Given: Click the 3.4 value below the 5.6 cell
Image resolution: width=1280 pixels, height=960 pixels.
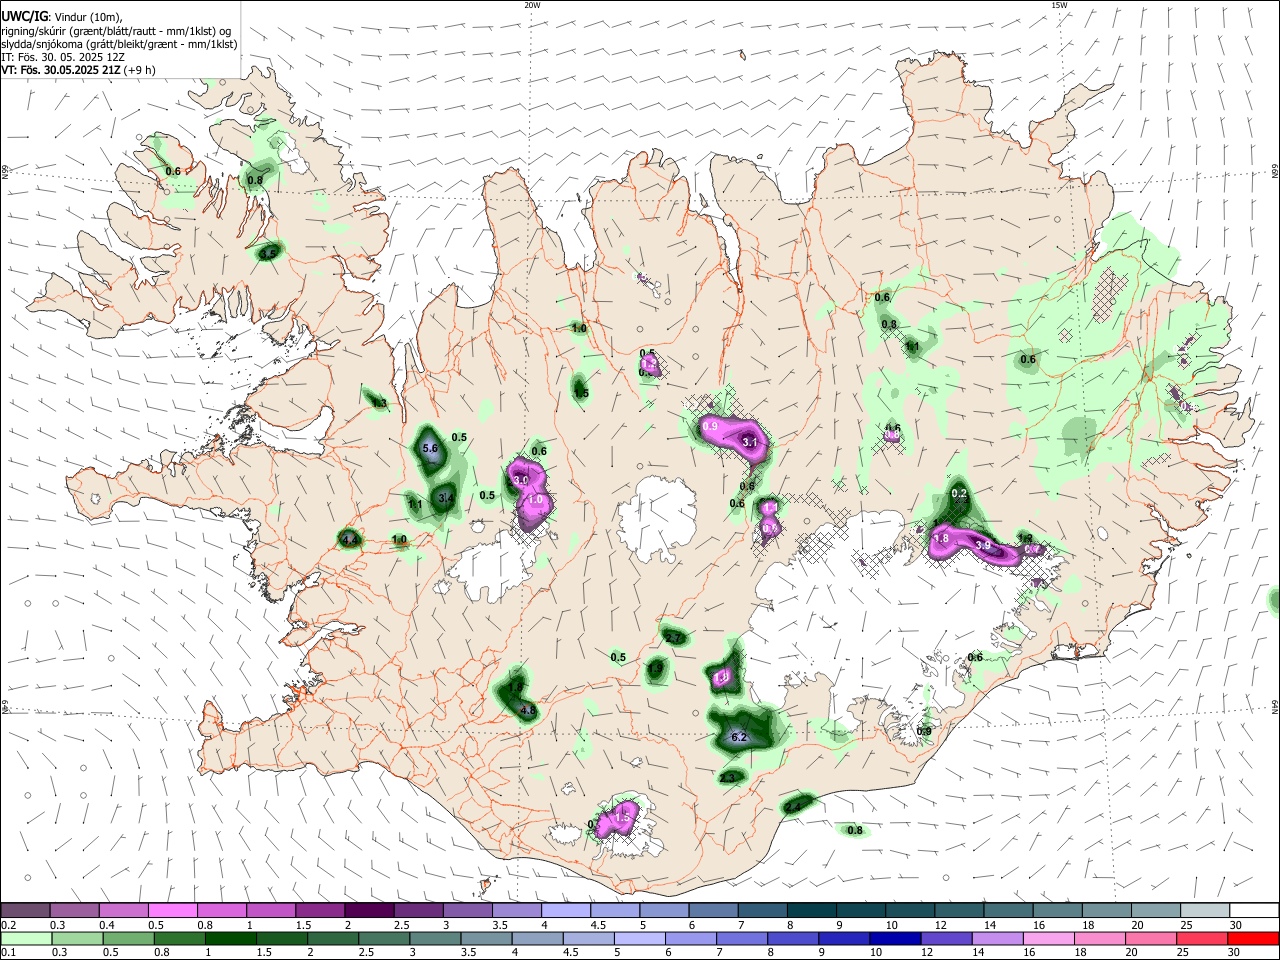Looking at the screenshot, I should [x=447, y=497].
